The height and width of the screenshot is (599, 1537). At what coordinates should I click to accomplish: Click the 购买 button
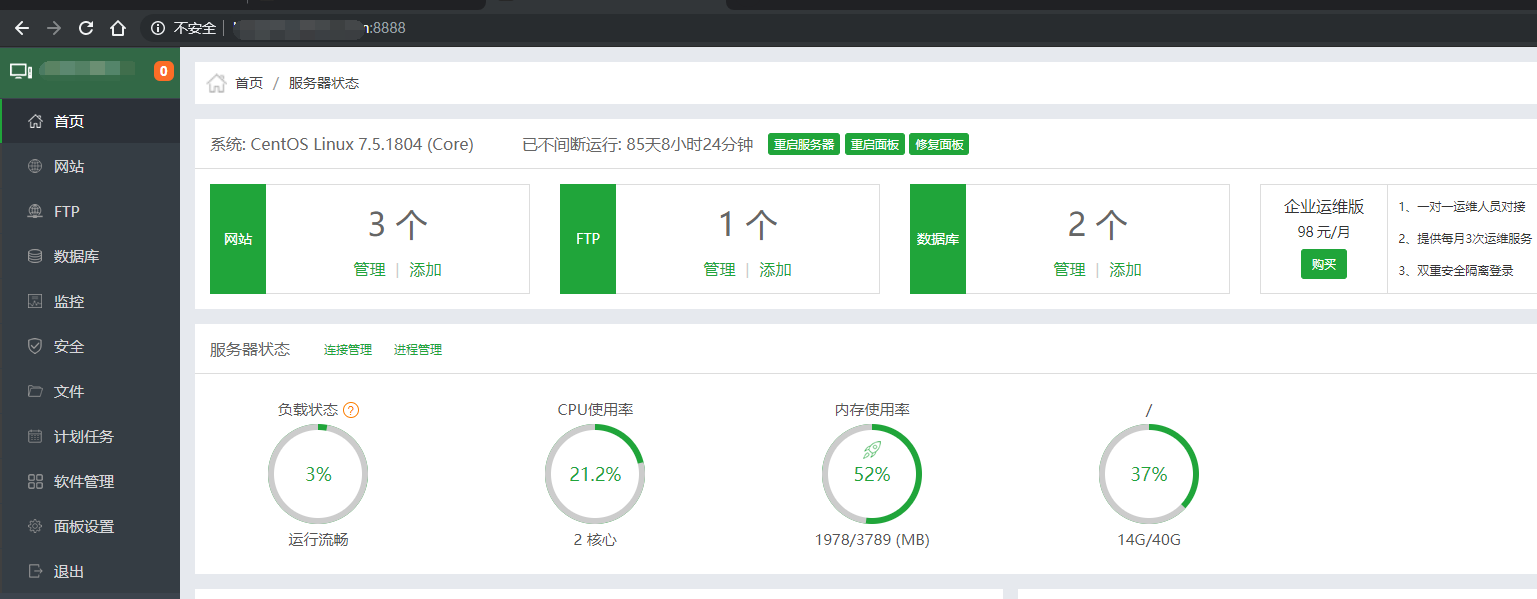tap(1324, 264)
